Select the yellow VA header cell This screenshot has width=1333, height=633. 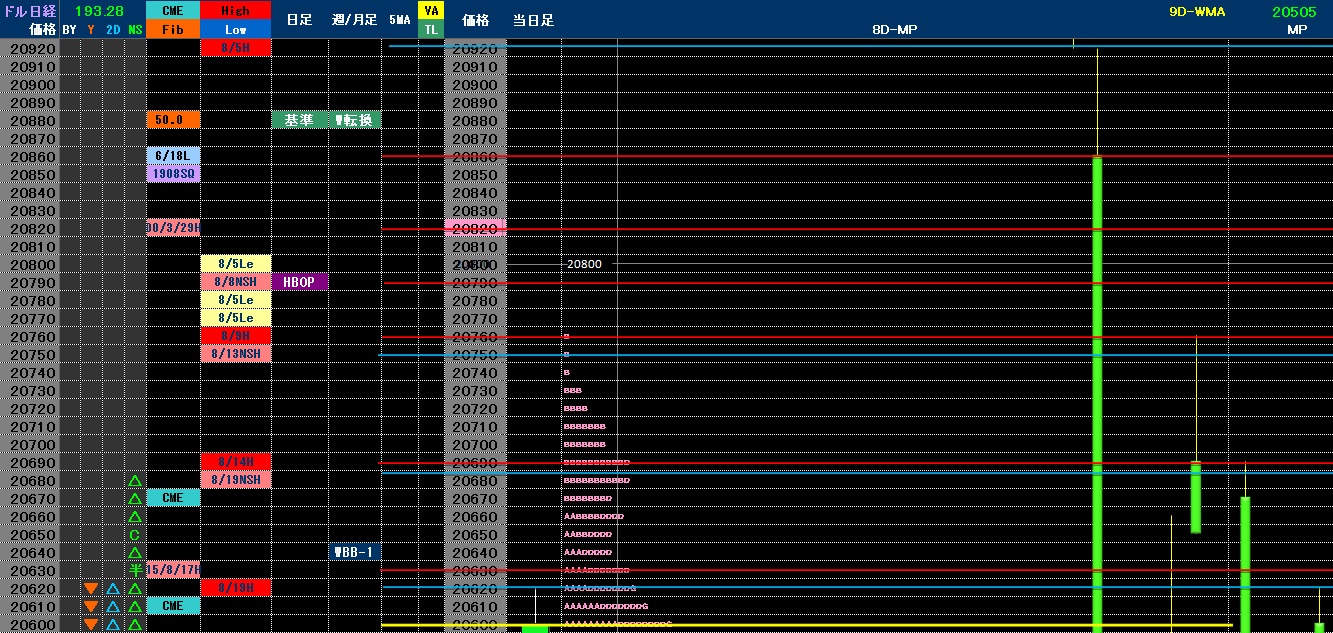point(431,10)
